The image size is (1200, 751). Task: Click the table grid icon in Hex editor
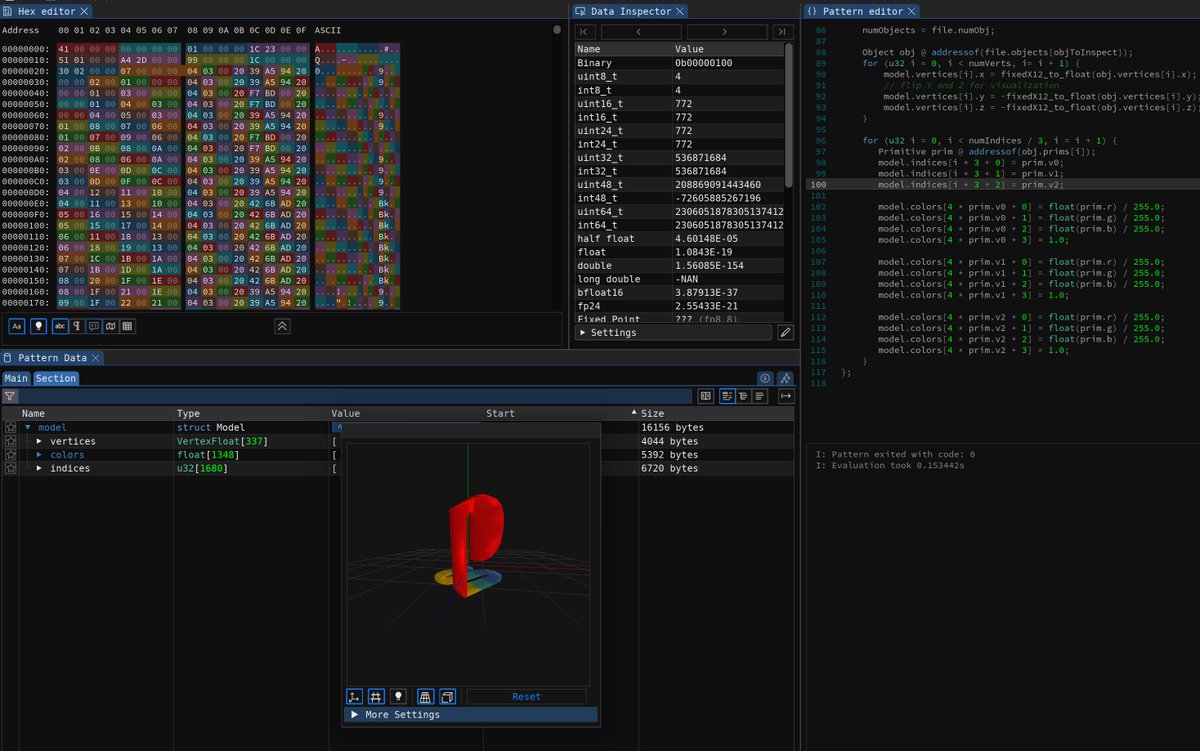point(128,326)
